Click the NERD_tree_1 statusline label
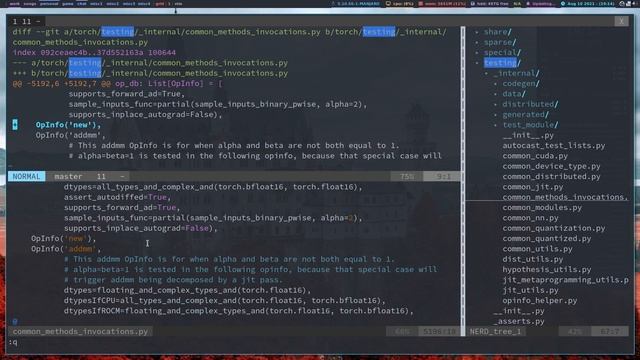Viewport: 640px width, 360px height. pyautogui.click(x=495, y=331)
